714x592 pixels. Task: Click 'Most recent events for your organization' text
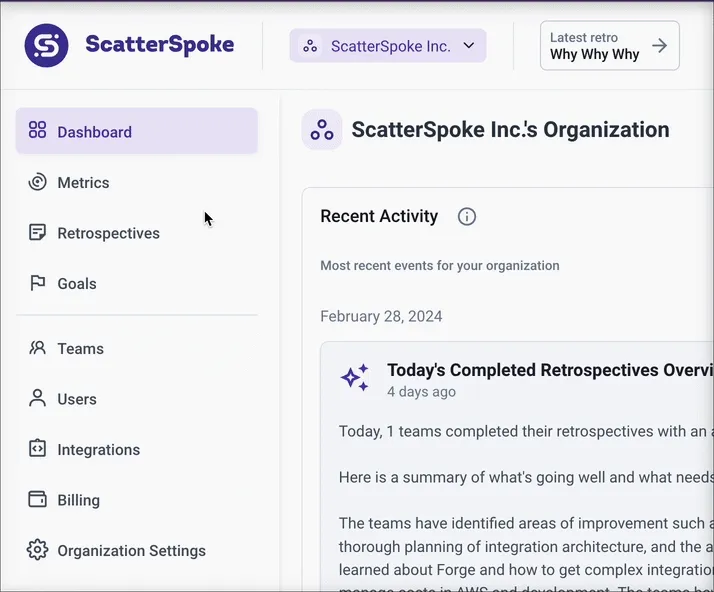click(440, 265)
